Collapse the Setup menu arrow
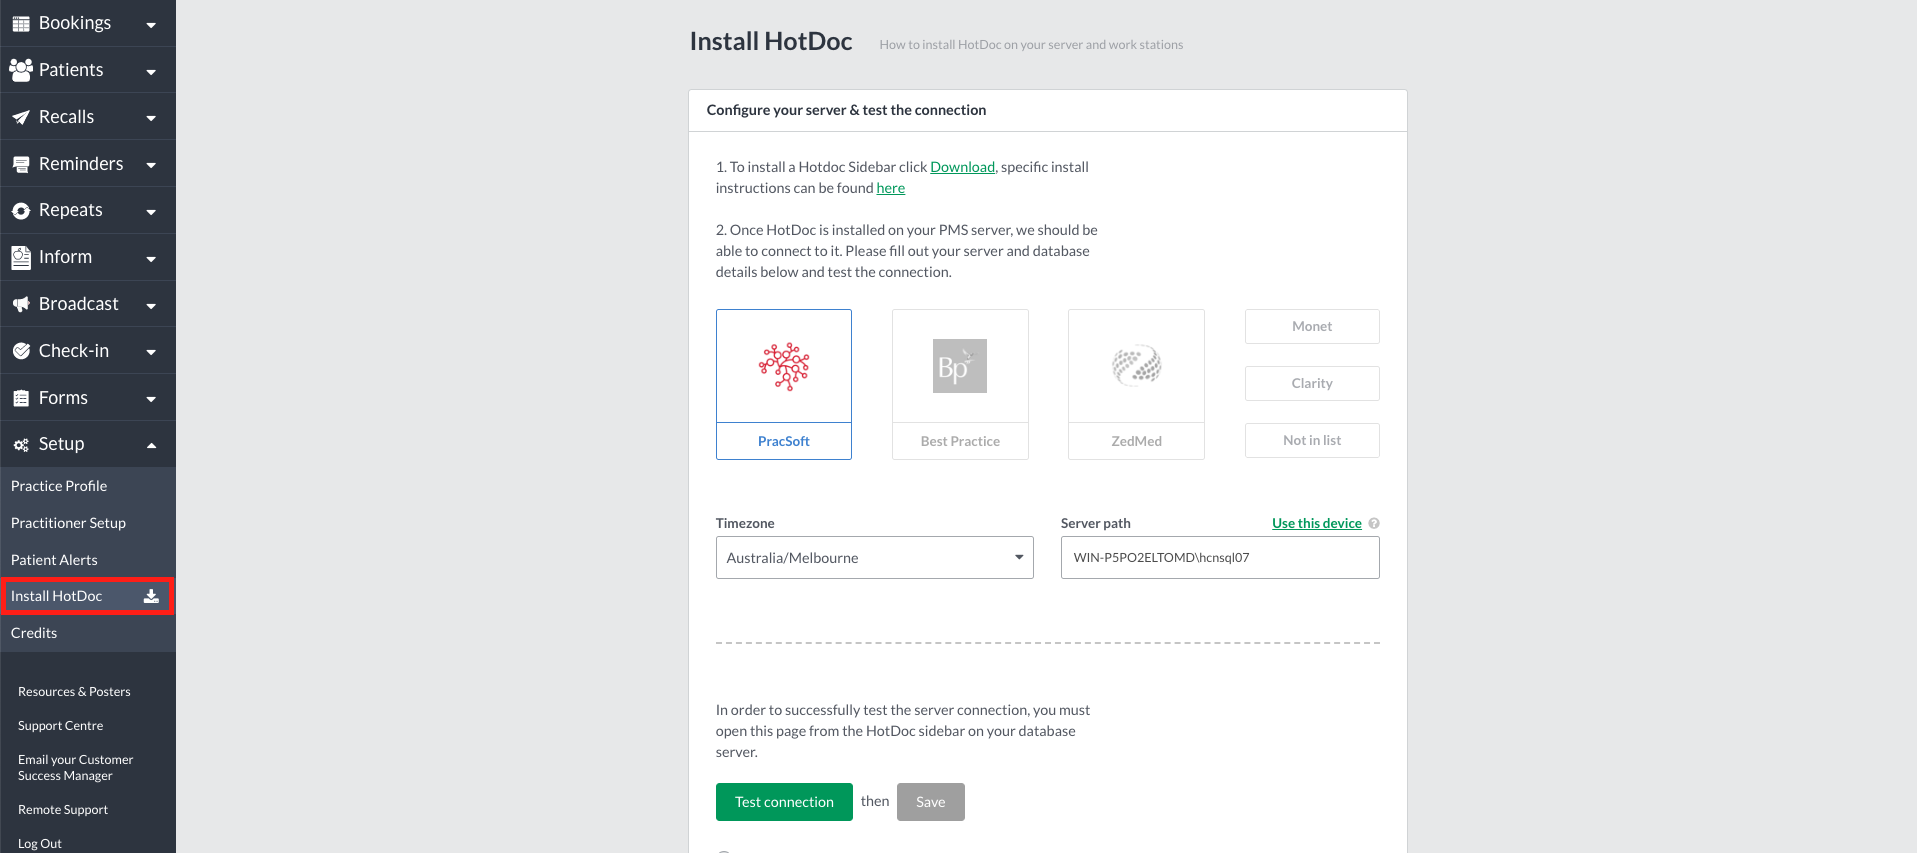1917x853 pixels. point(151,446)
